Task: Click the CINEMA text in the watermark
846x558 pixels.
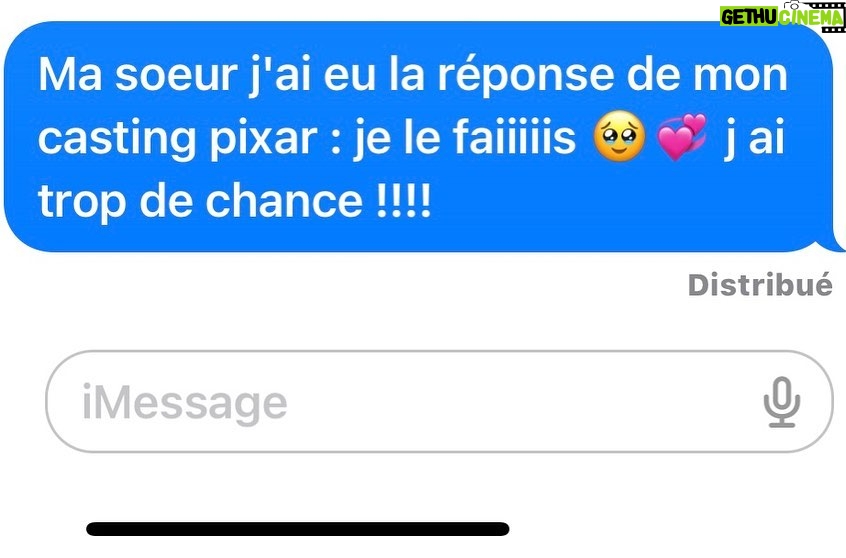Action: (810, 18)
